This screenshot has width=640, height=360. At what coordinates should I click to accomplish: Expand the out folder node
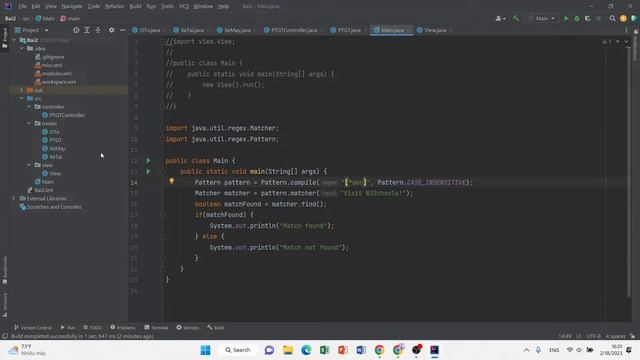pyautogui.click(x=22, y=90)
